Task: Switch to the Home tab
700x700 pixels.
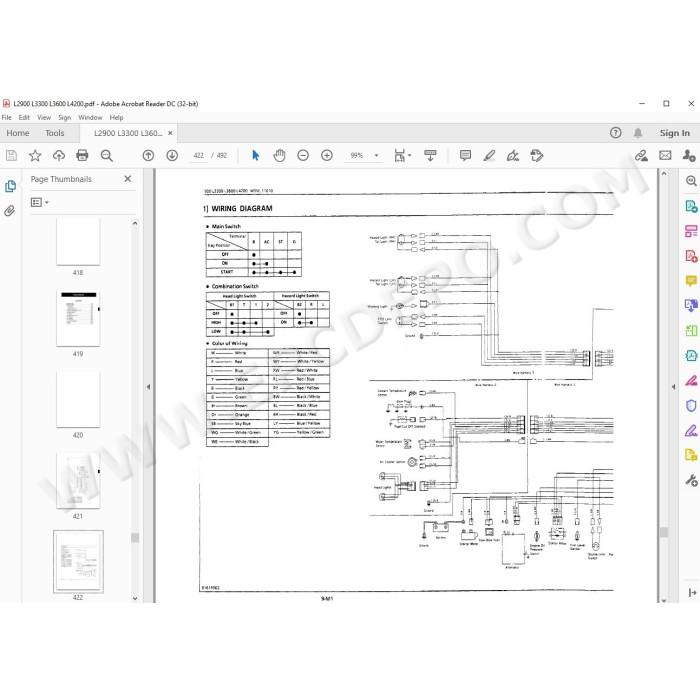Action: [x=18, y=133]
